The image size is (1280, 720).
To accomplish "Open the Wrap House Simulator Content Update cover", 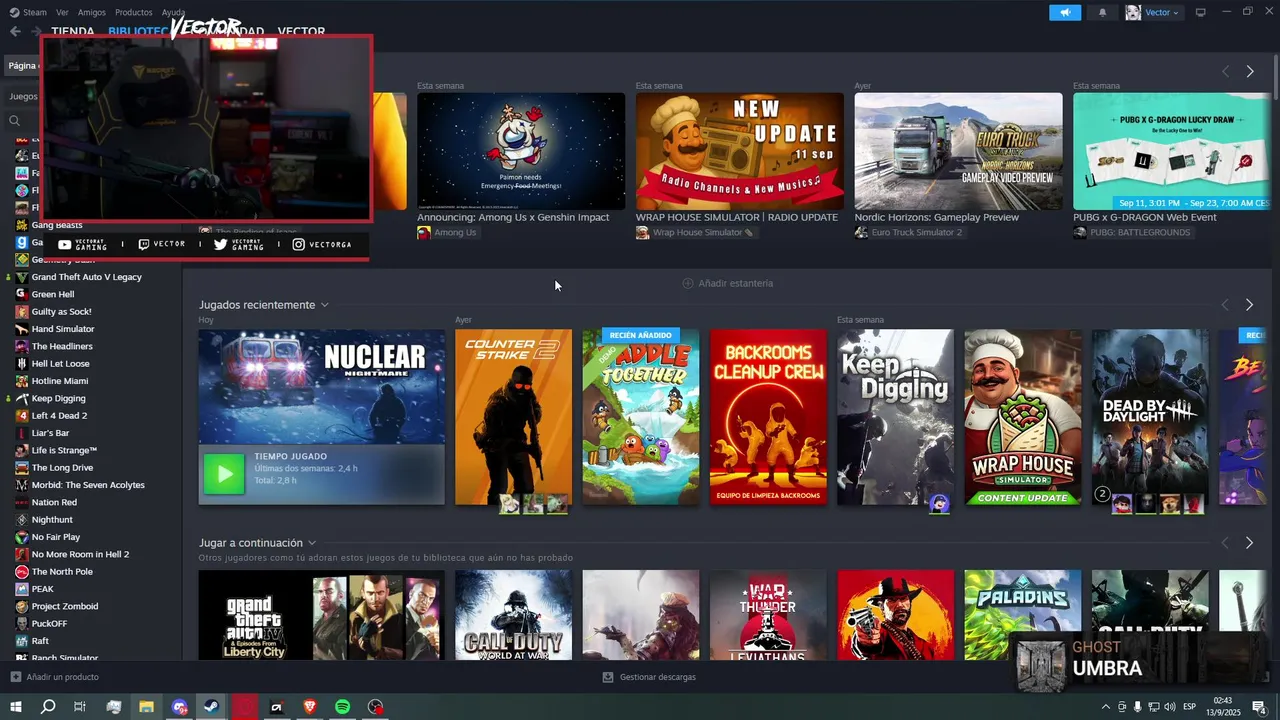I will (1023, 417).
